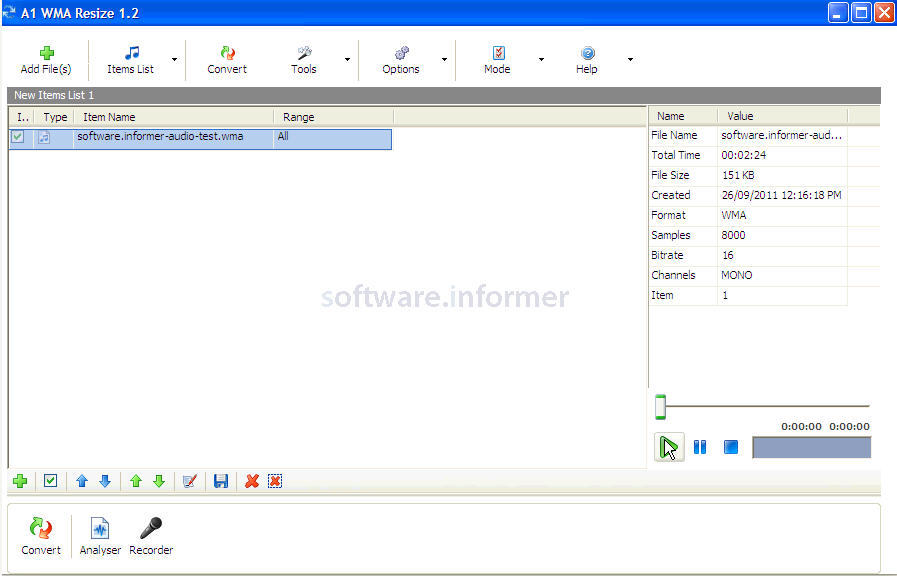Screen dimensions: 897x576
Task: Click the Range column header
Action: [334, 117]
